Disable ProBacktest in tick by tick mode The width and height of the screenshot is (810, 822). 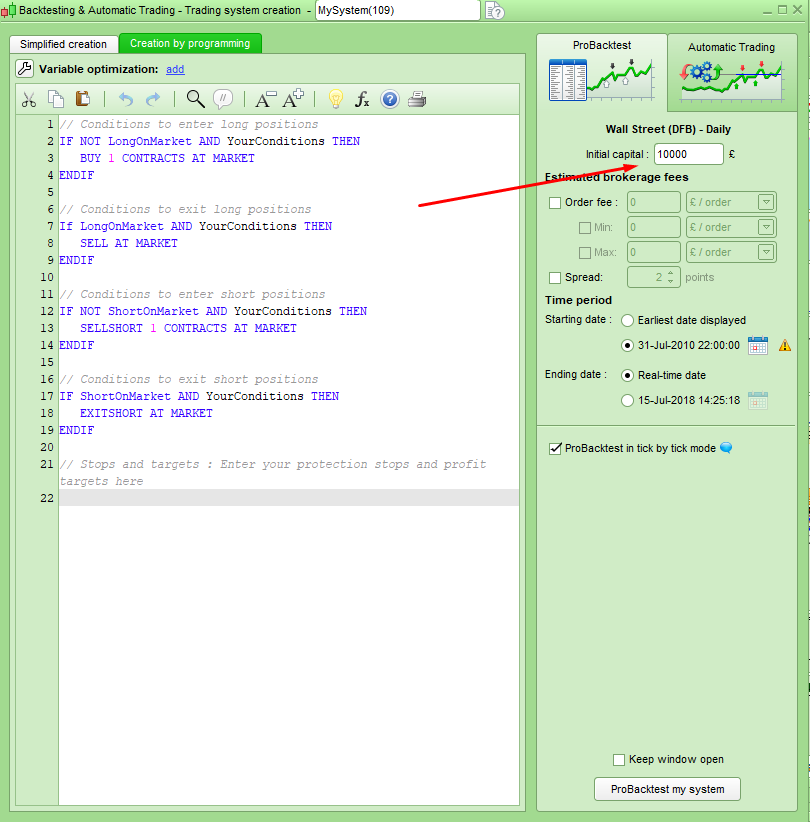coord(556,448)
